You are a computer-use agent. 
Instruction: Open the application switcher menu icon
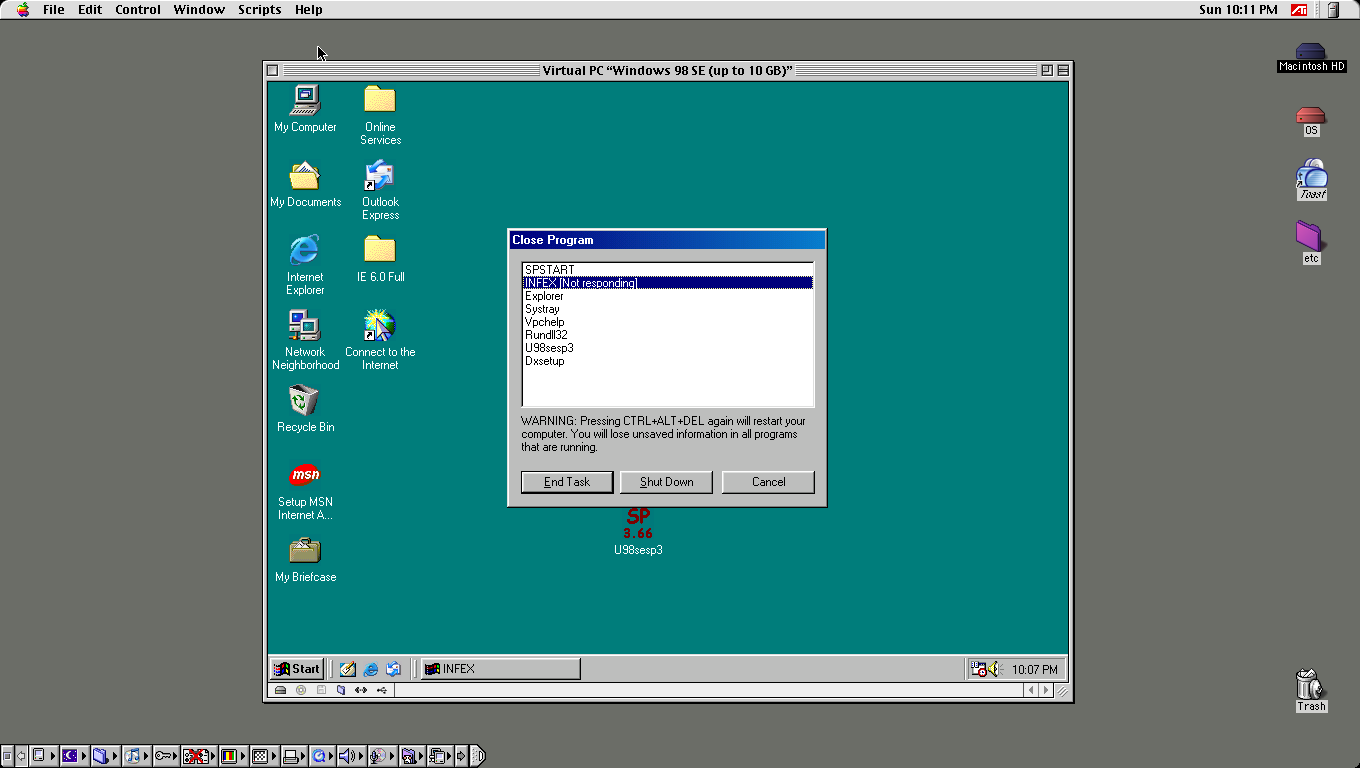pos(1333,10)
